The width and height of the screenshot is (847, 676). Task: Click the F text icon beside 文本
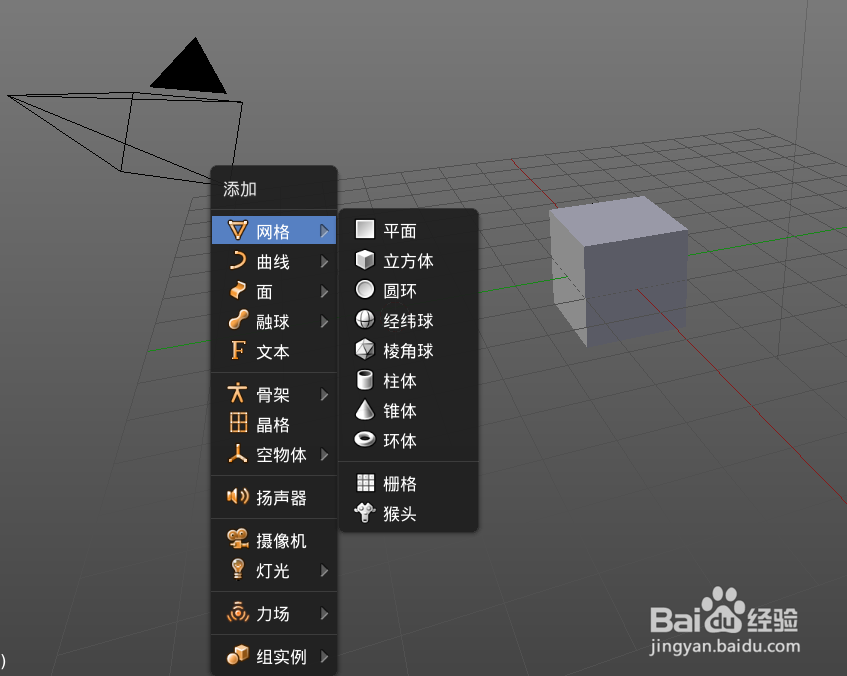coord(238,350)
